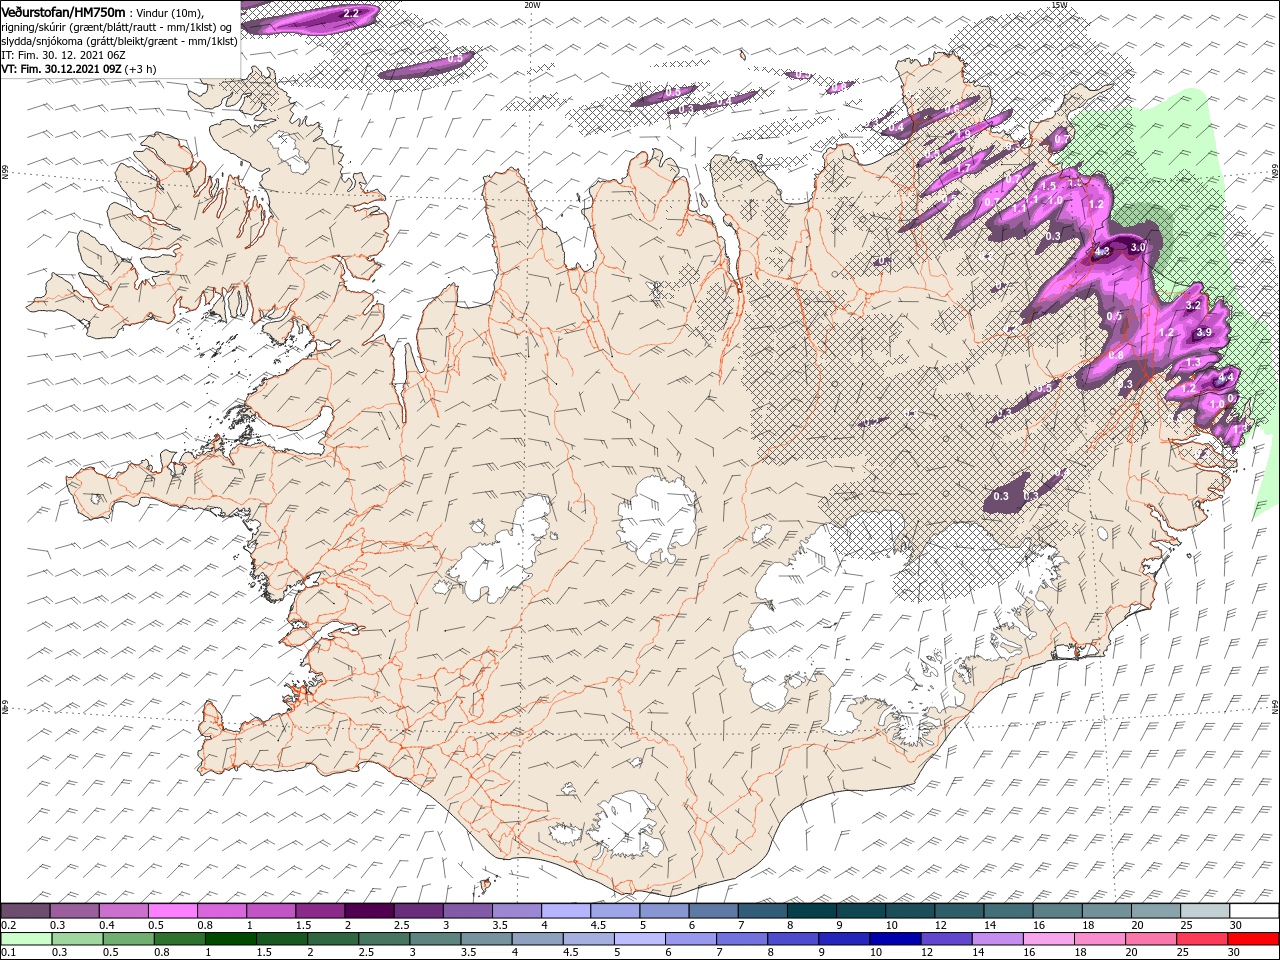Click the 'VT: Fim. 30.12.2021 09Z' valid time line
The image size is (1280, 960).
click(x=62, y=69)
